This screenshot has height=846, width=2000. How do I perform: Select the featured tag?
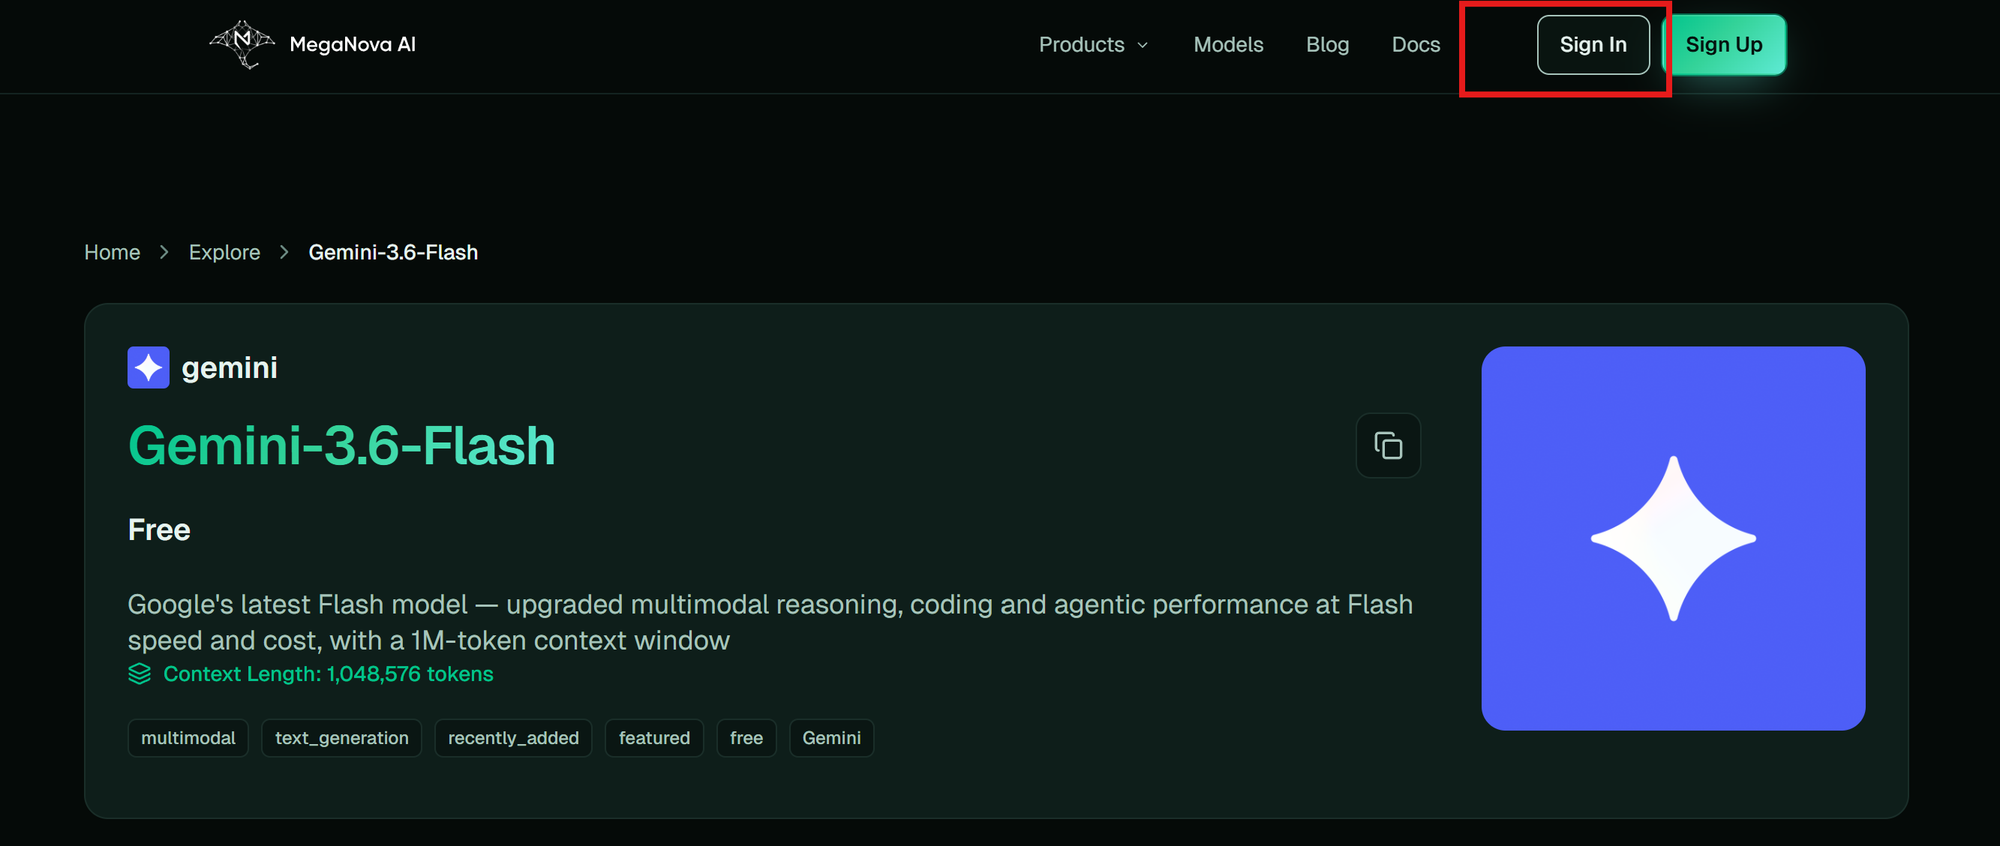coord(654,738)
